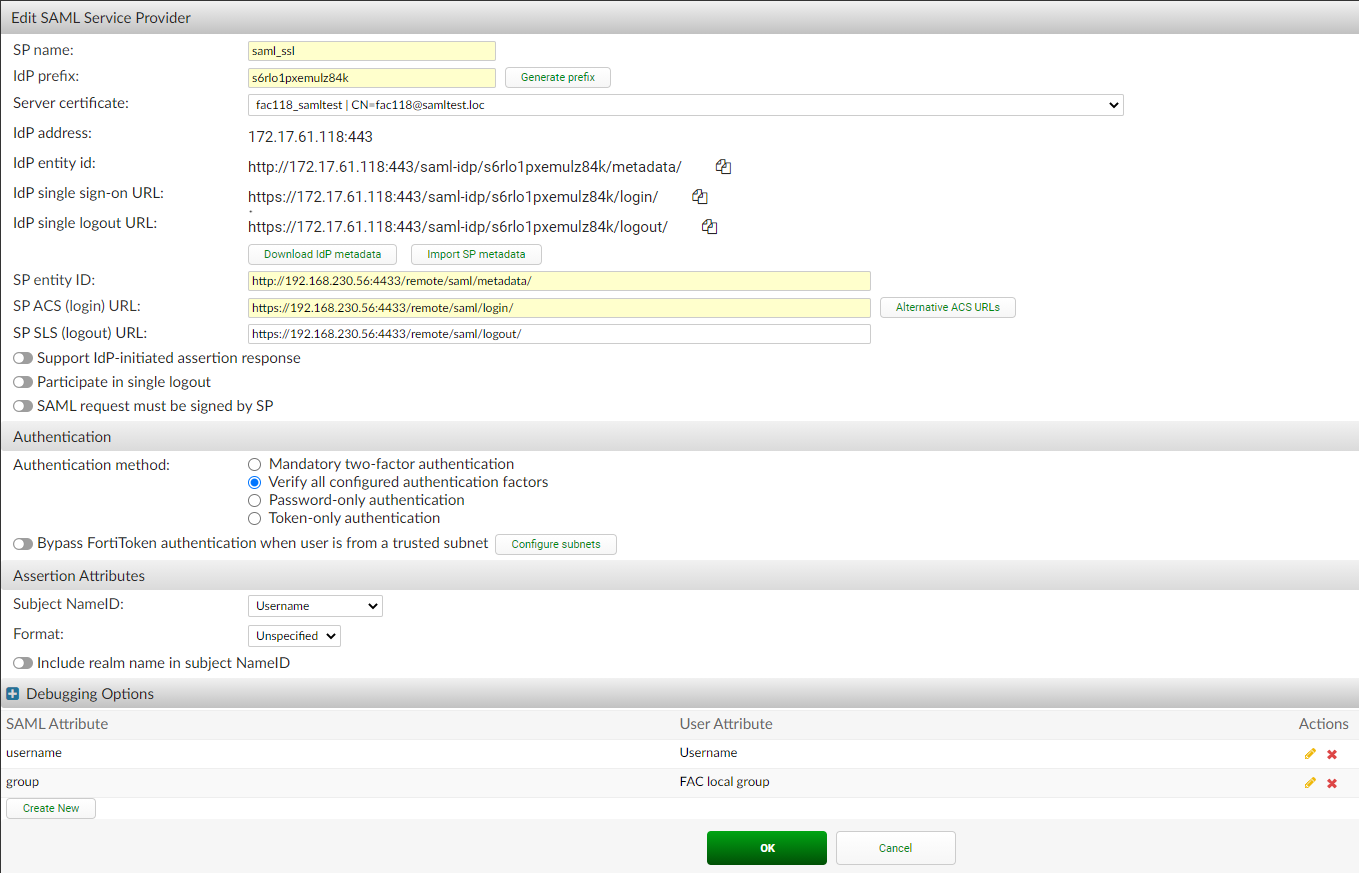Screen dimensions: 1359x873
Task: Enable Participate in single logout
Action: (x=22, y=381)
